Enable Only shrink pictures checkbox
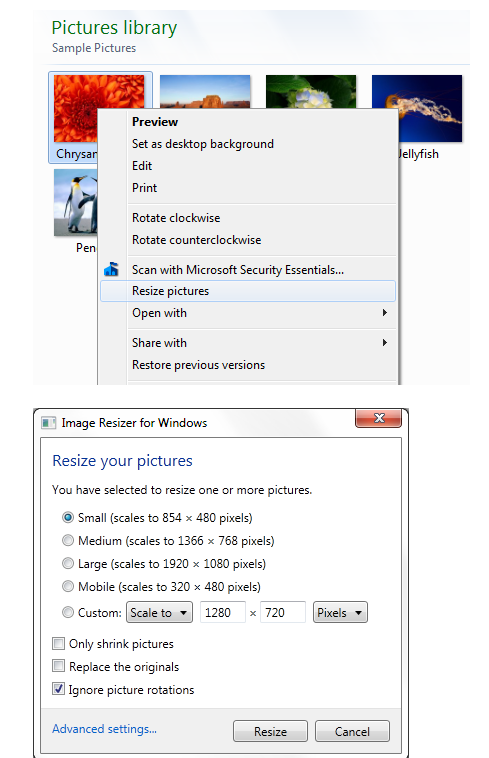Screen dimensions: 489x758 [58, 643]
